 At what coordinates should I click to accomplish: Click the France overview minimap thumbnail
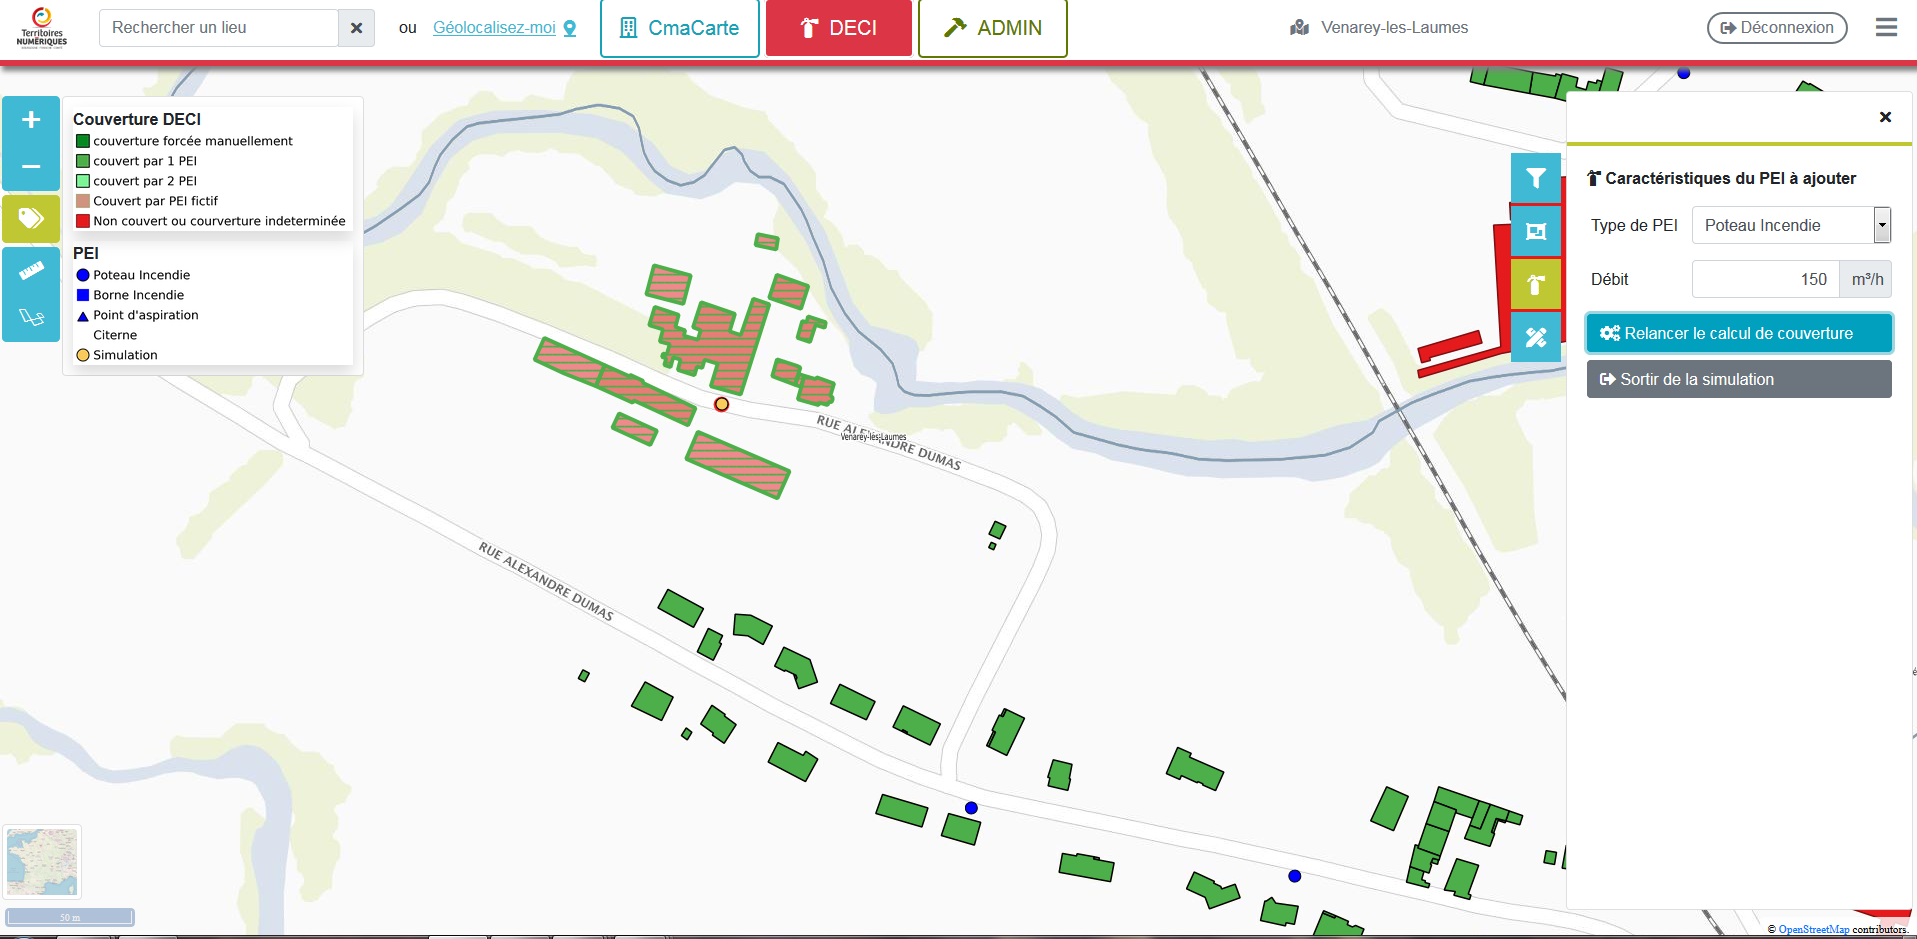coord(42,861)
